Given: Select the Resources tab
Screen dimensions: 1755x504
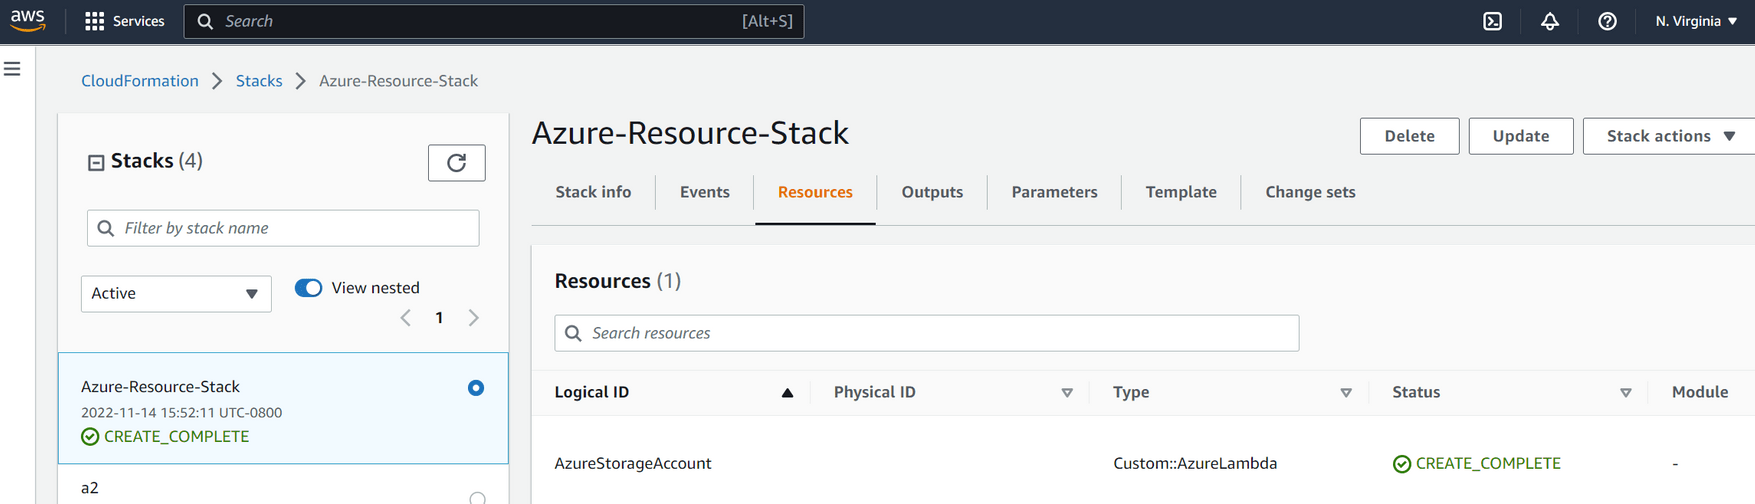Looking at the screenshot, I should tap(815, 192).
